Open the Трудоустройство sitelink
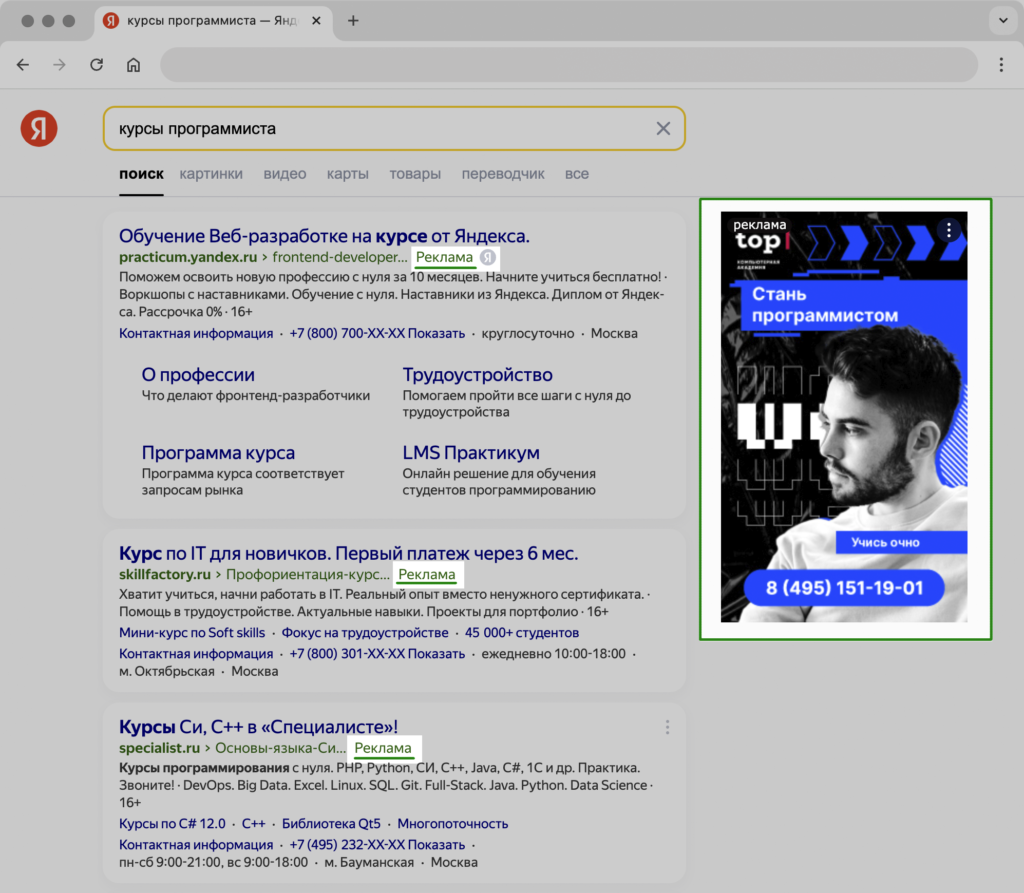Screen dimensions: 1024x893 pyautogui.click(x=477, y=375)
